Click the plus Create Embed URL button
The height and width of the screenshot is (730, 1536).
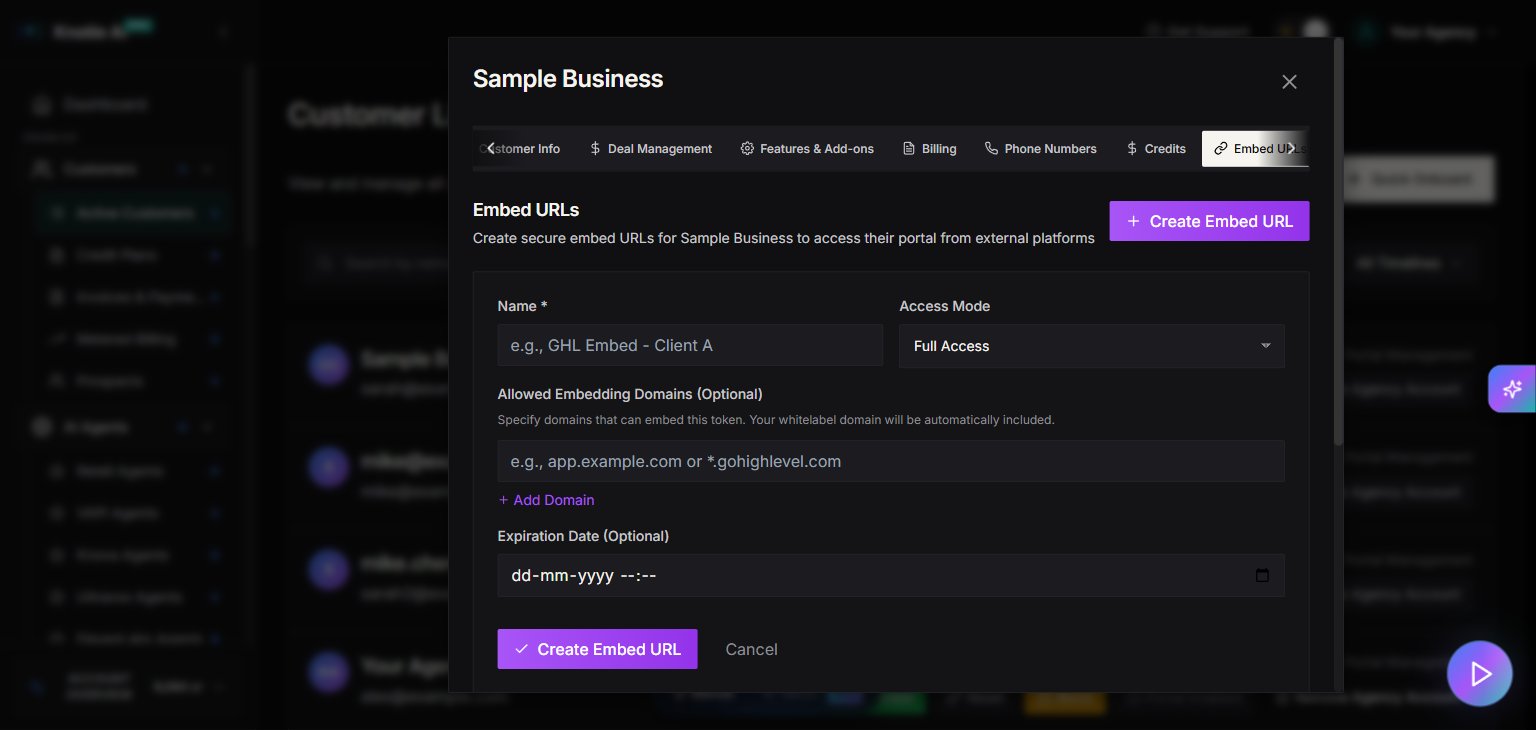pos(1209,221)
